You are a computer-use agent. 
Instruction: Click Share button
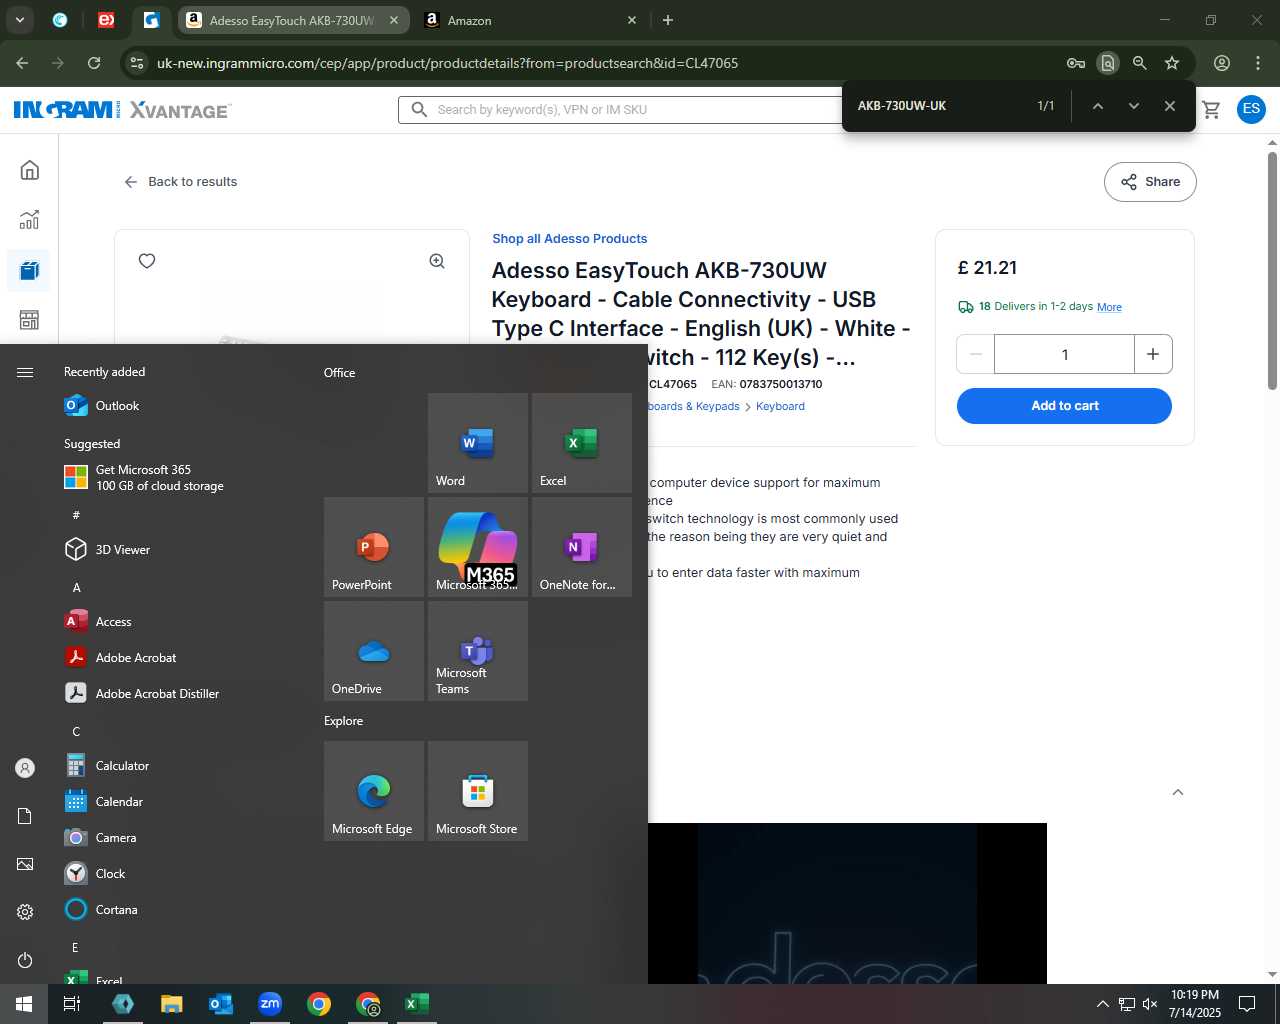pos(1150,182)
